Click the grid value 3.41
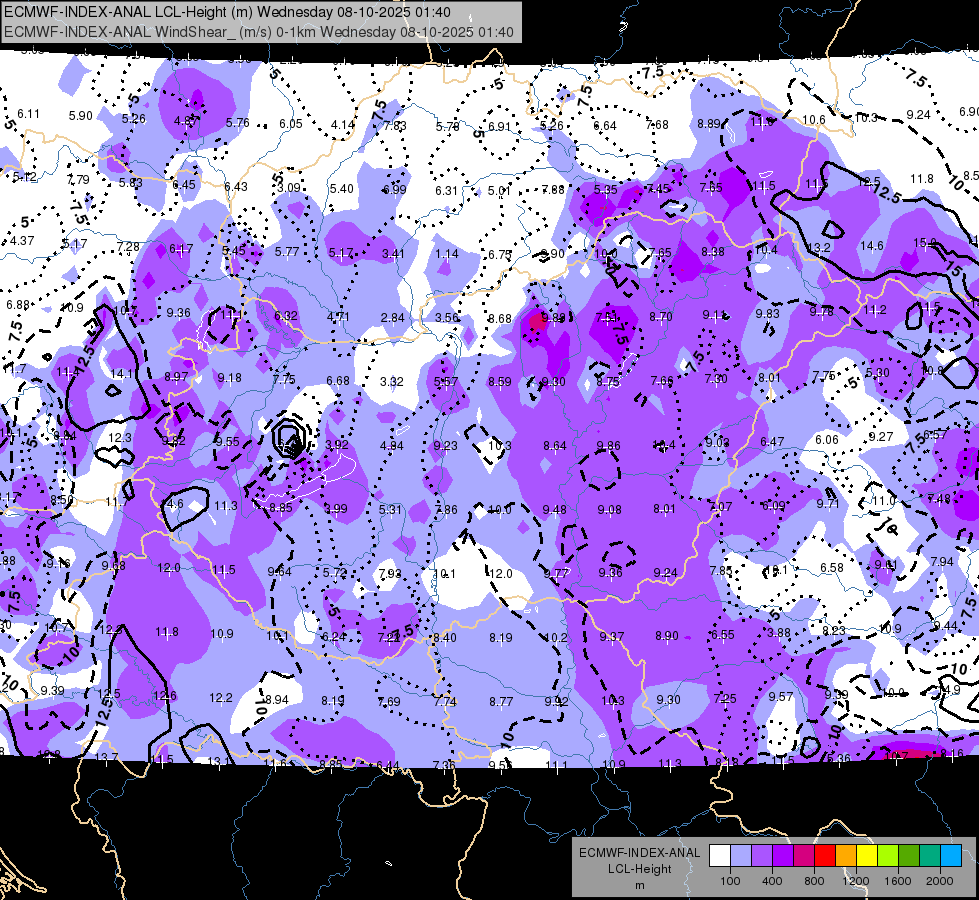979x900 pixels. point(393,254)
